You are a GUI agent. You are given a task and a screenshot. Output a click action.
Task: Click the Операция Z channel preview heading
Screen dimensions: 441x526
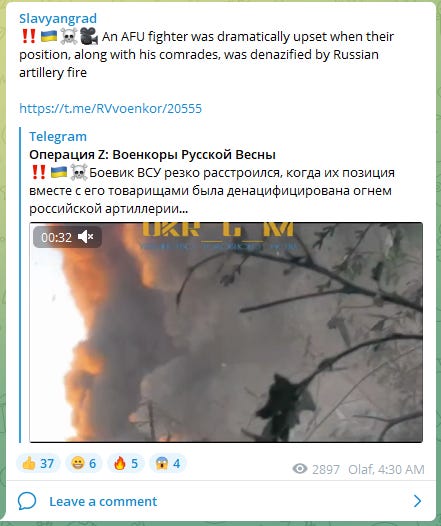click(x=152, y=155)
